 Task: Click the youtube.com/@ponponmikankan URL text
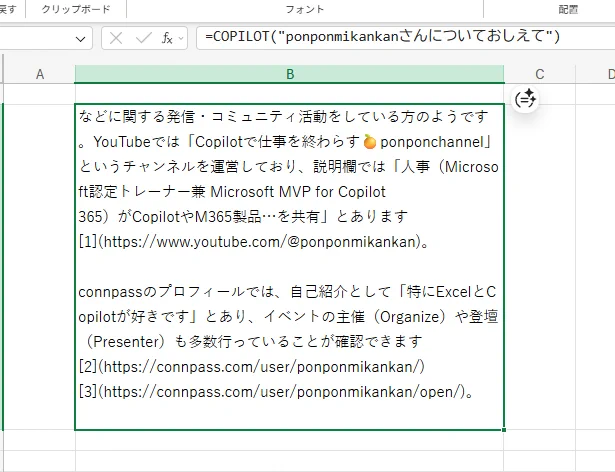click(x=259, y=242)
